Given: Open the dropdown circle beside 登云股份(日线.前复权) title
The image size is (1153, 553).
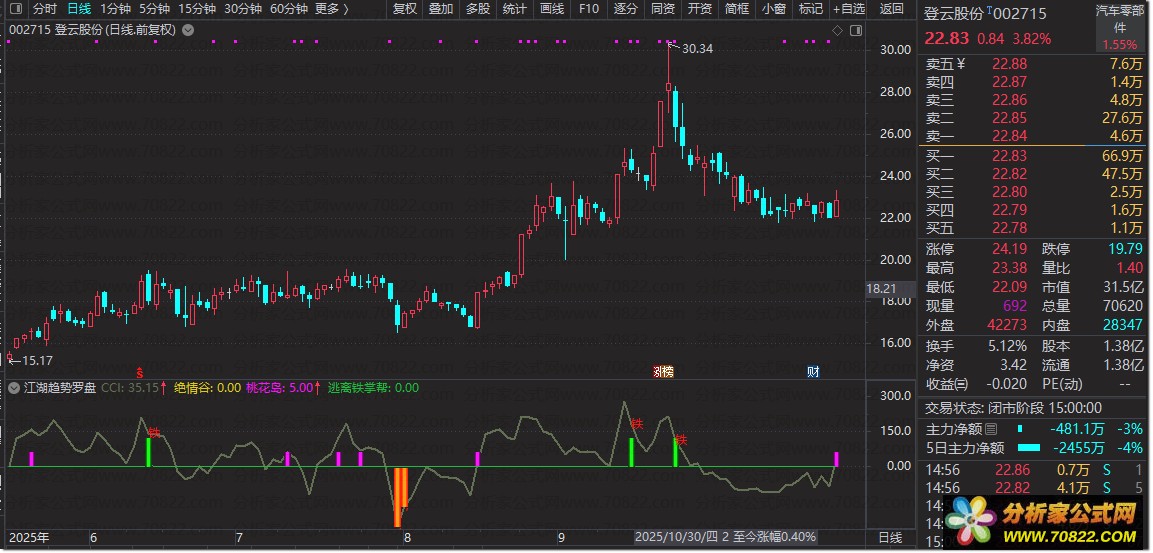Looking at the screenshot, I should click(x=188, y=30).
